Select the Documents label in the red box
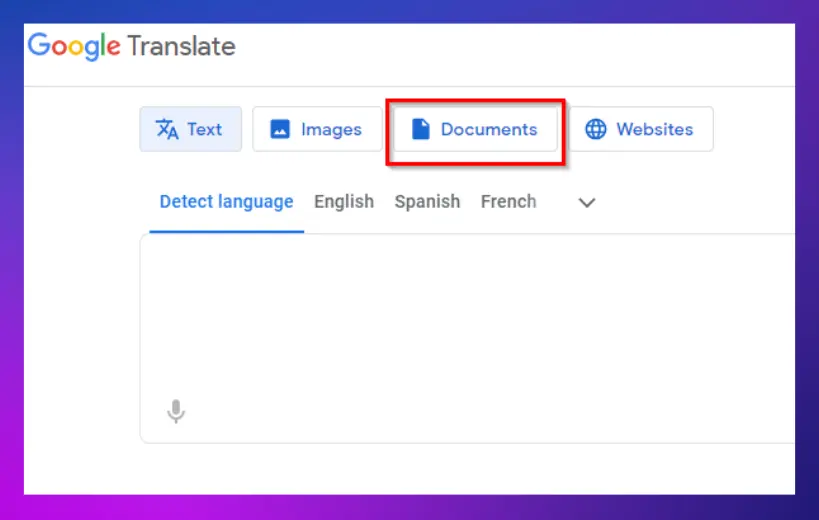 pos(488,130)
